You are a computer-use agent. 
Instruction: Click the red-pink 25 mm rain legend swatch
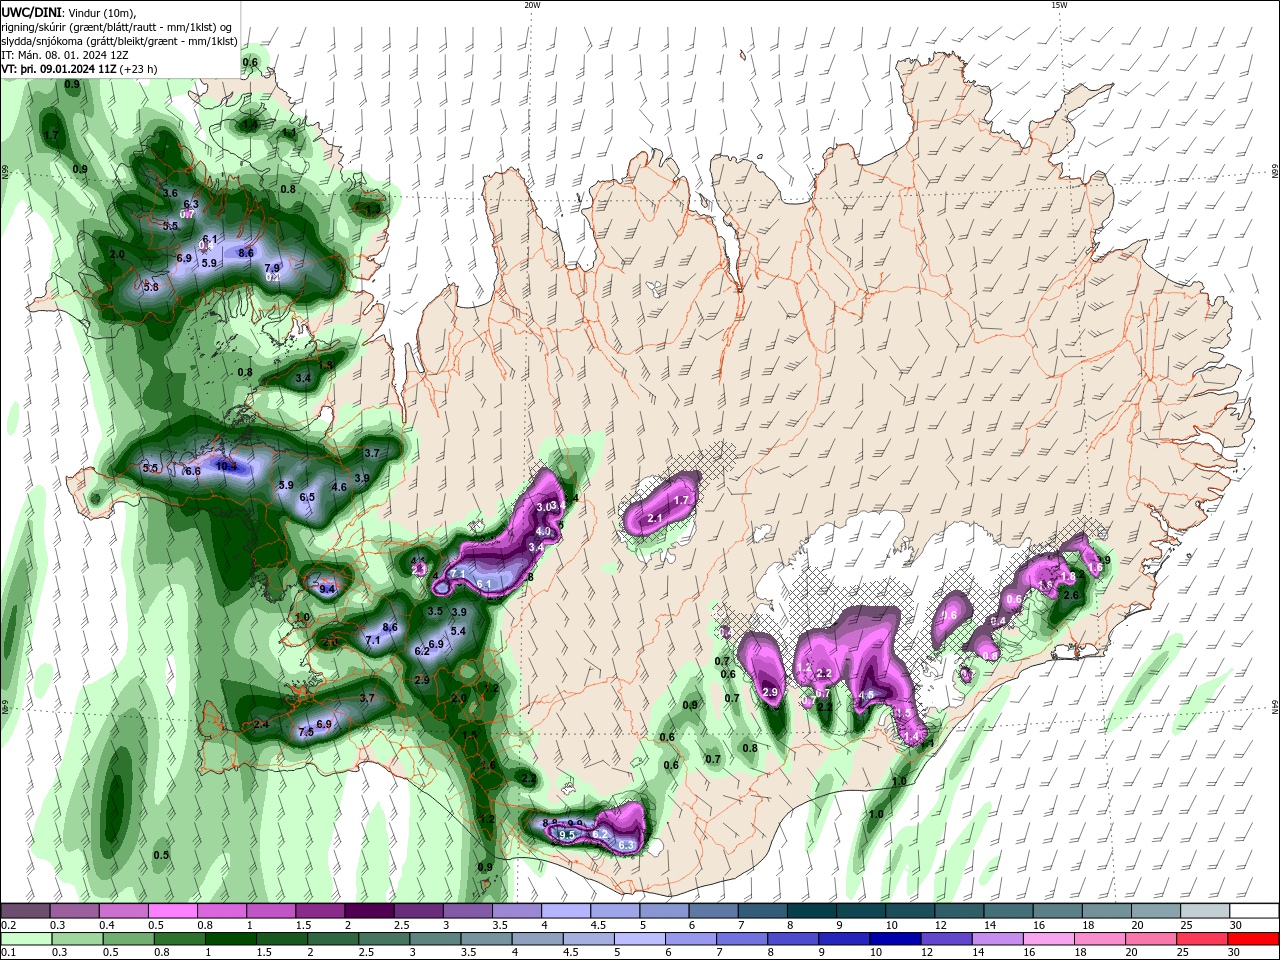1203,939
